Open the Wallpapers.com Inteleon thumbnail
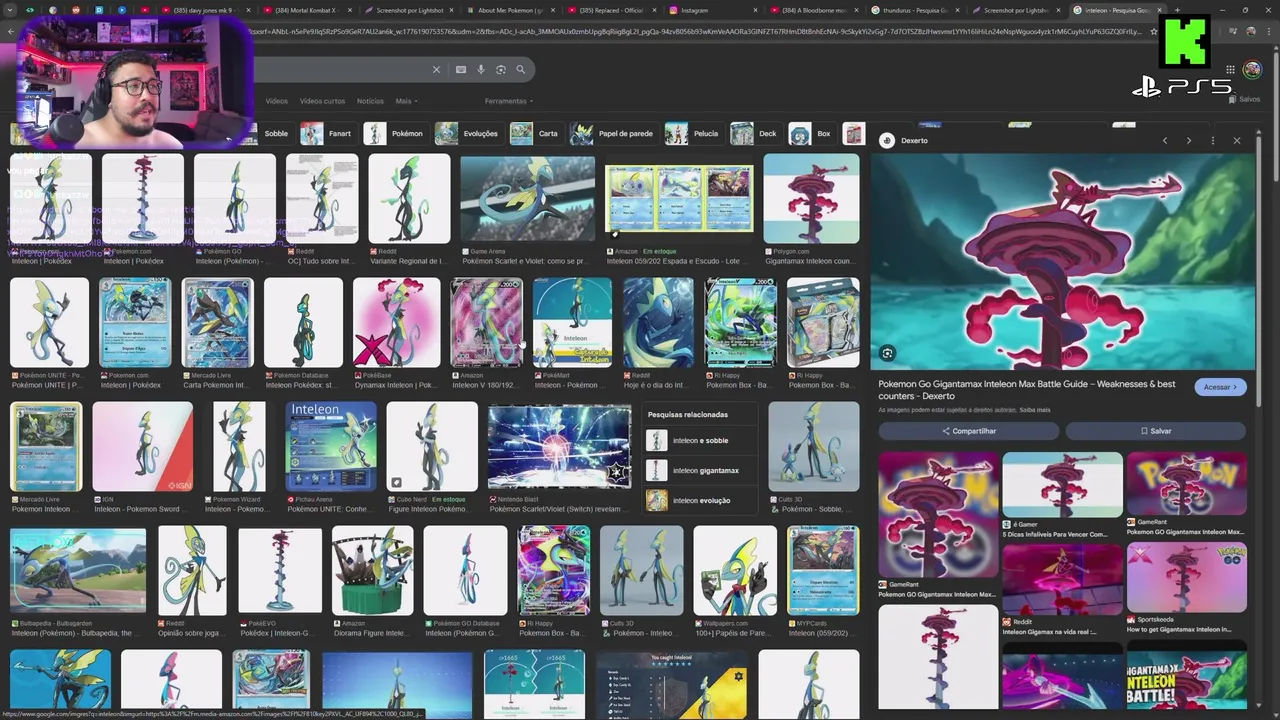 (x=735, y=571)
